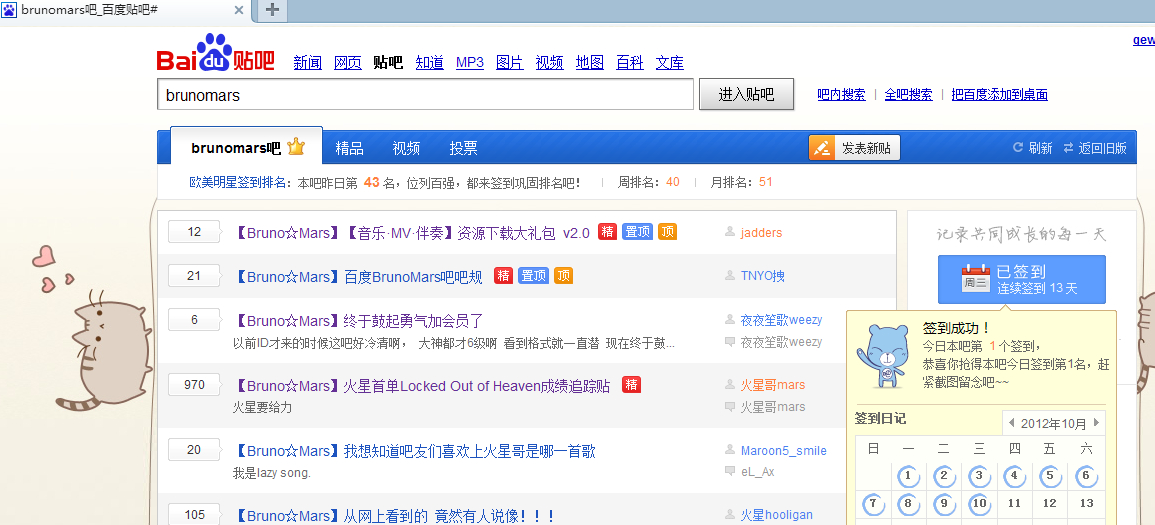Viewport: 1155px width, 525px height.
Task: Click the switch arrows icon beside 返回旧版
Action: (1068, 148)
